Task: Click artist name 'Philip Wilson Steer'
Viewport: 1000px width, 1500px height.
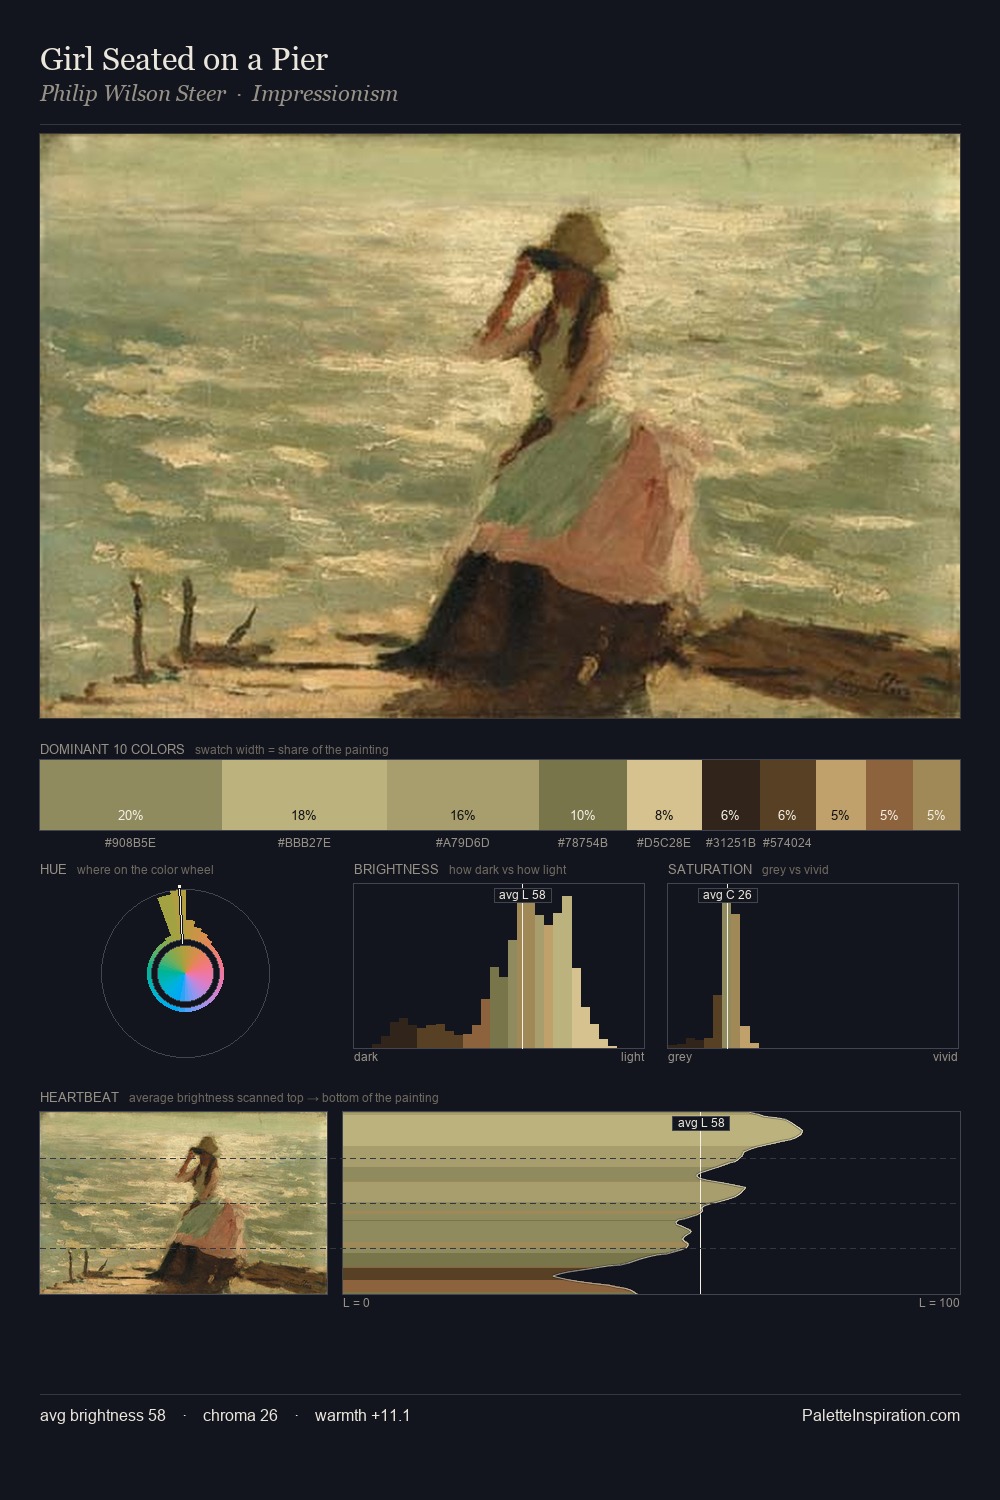Action: coord(133,94)
